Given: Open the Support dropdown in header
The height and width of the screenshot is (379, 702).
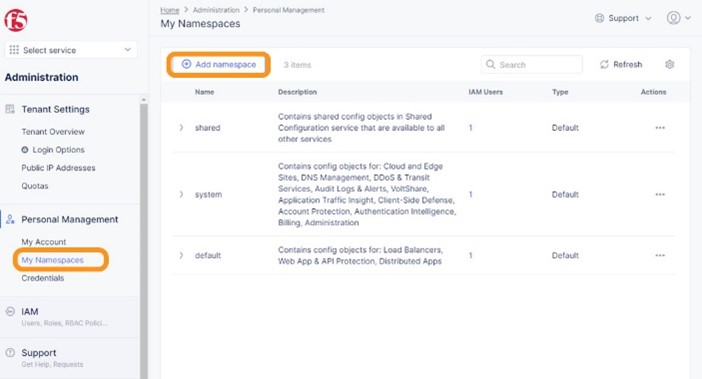Looking at the screenshot, I should [x=623, y=18].
